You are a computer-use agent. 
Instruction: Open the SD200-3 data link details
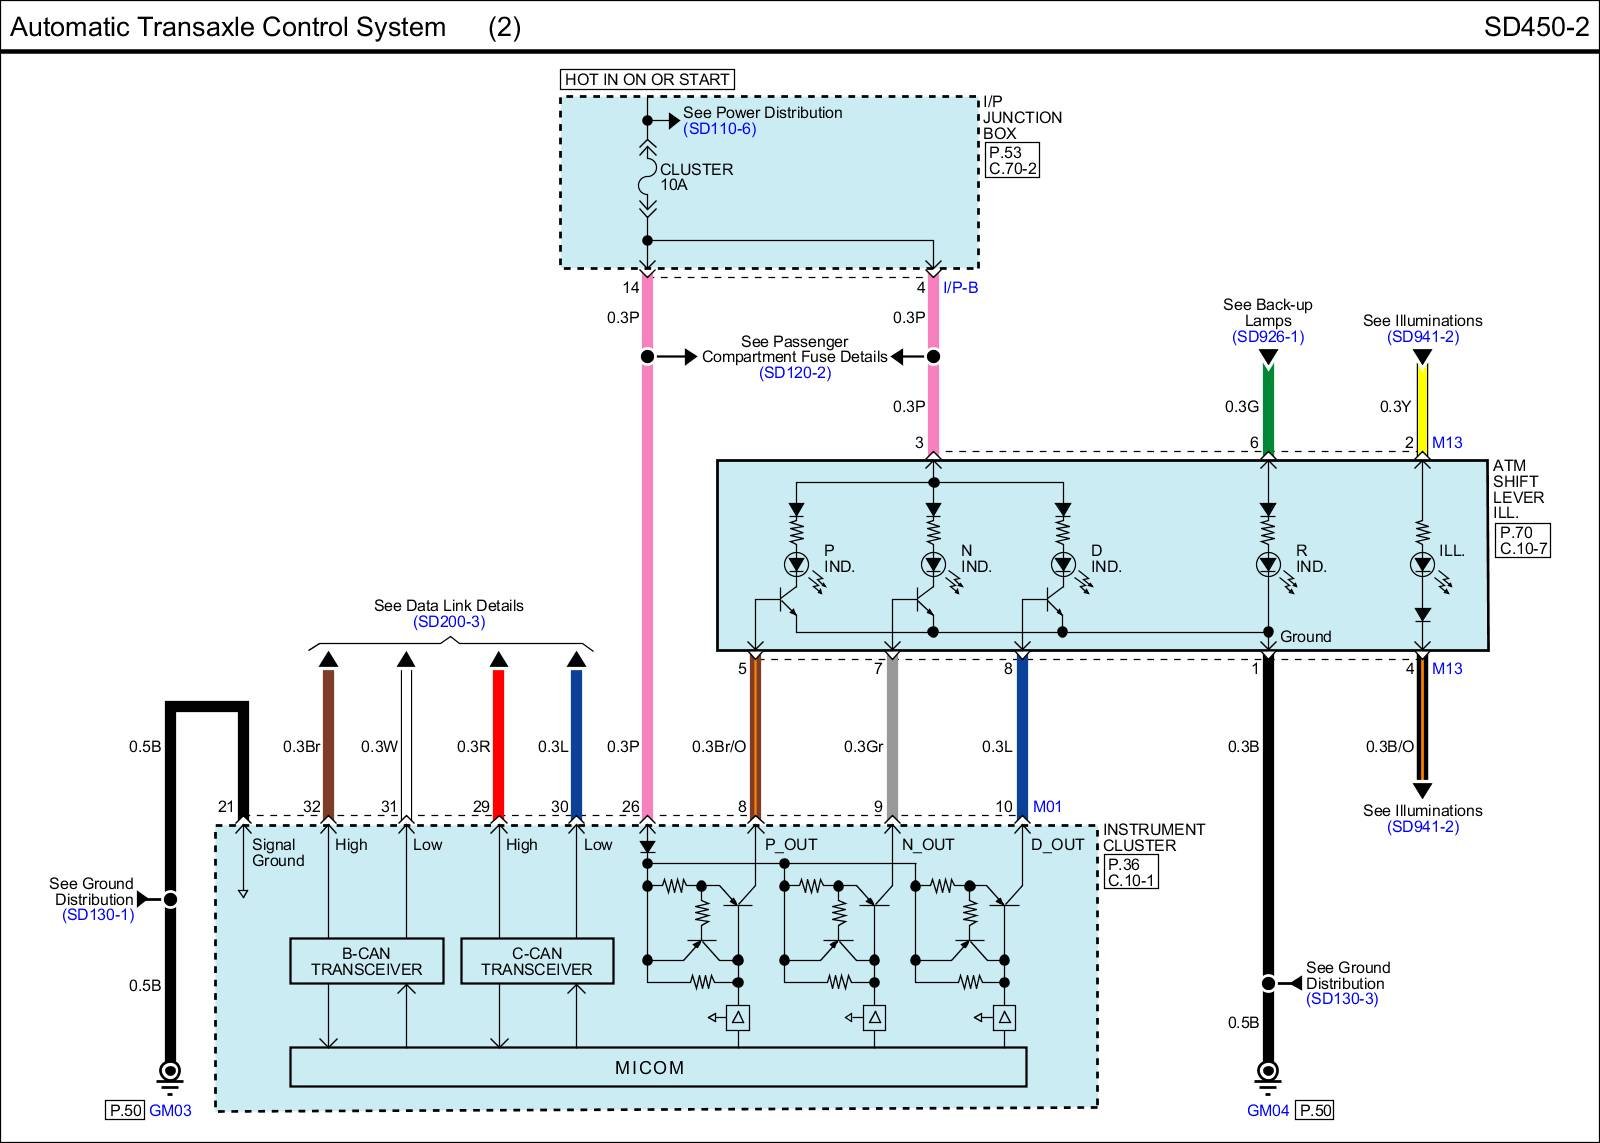pos(448,622)
